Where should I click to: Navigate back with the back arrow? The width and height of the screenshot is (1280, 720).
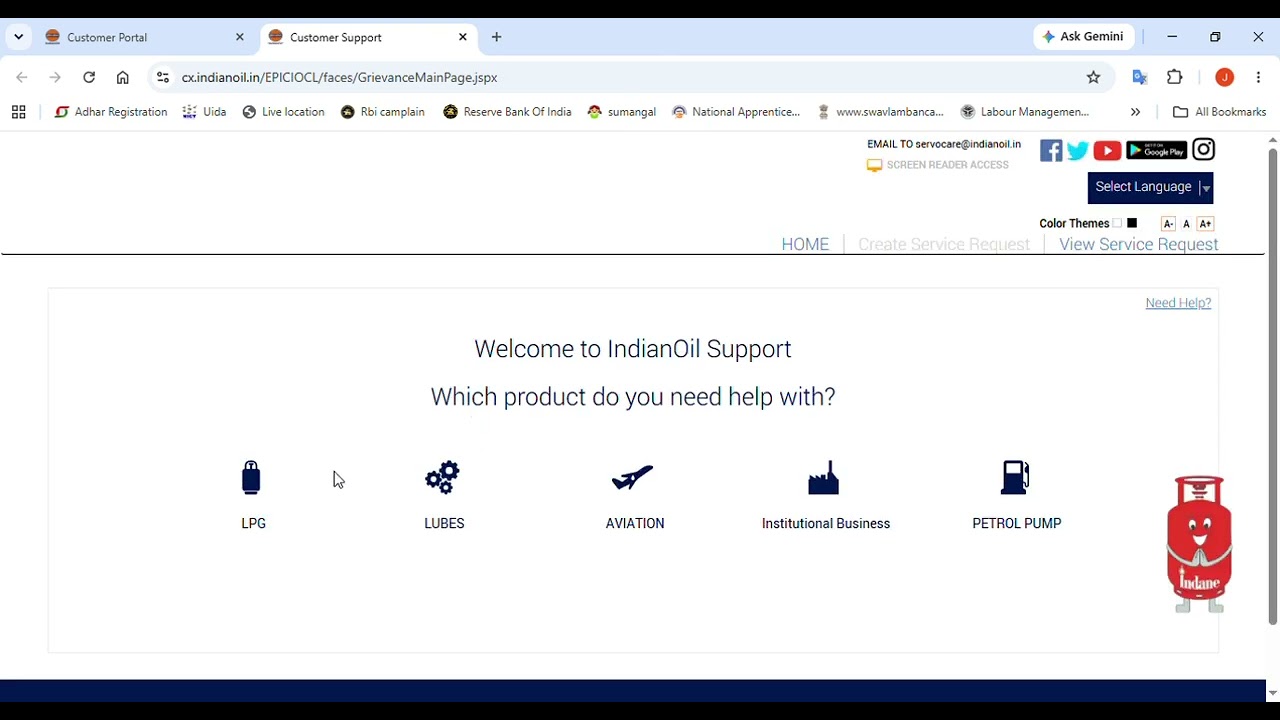click(x=22, y=77)
